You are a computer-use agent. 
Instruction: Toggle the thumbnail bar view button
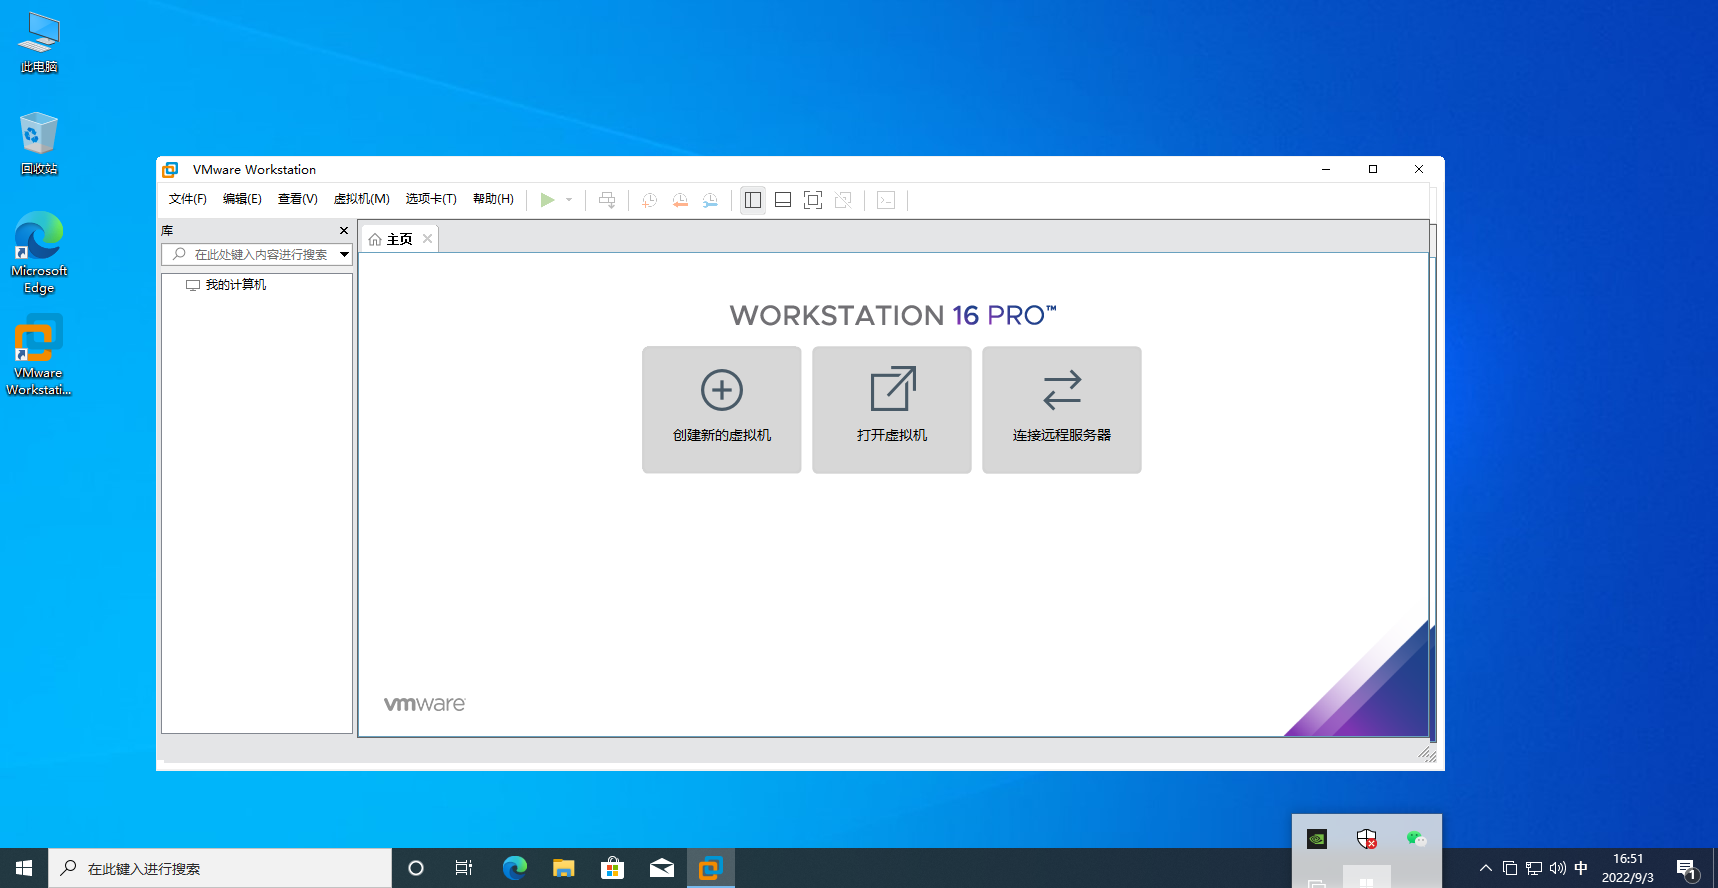783,200
